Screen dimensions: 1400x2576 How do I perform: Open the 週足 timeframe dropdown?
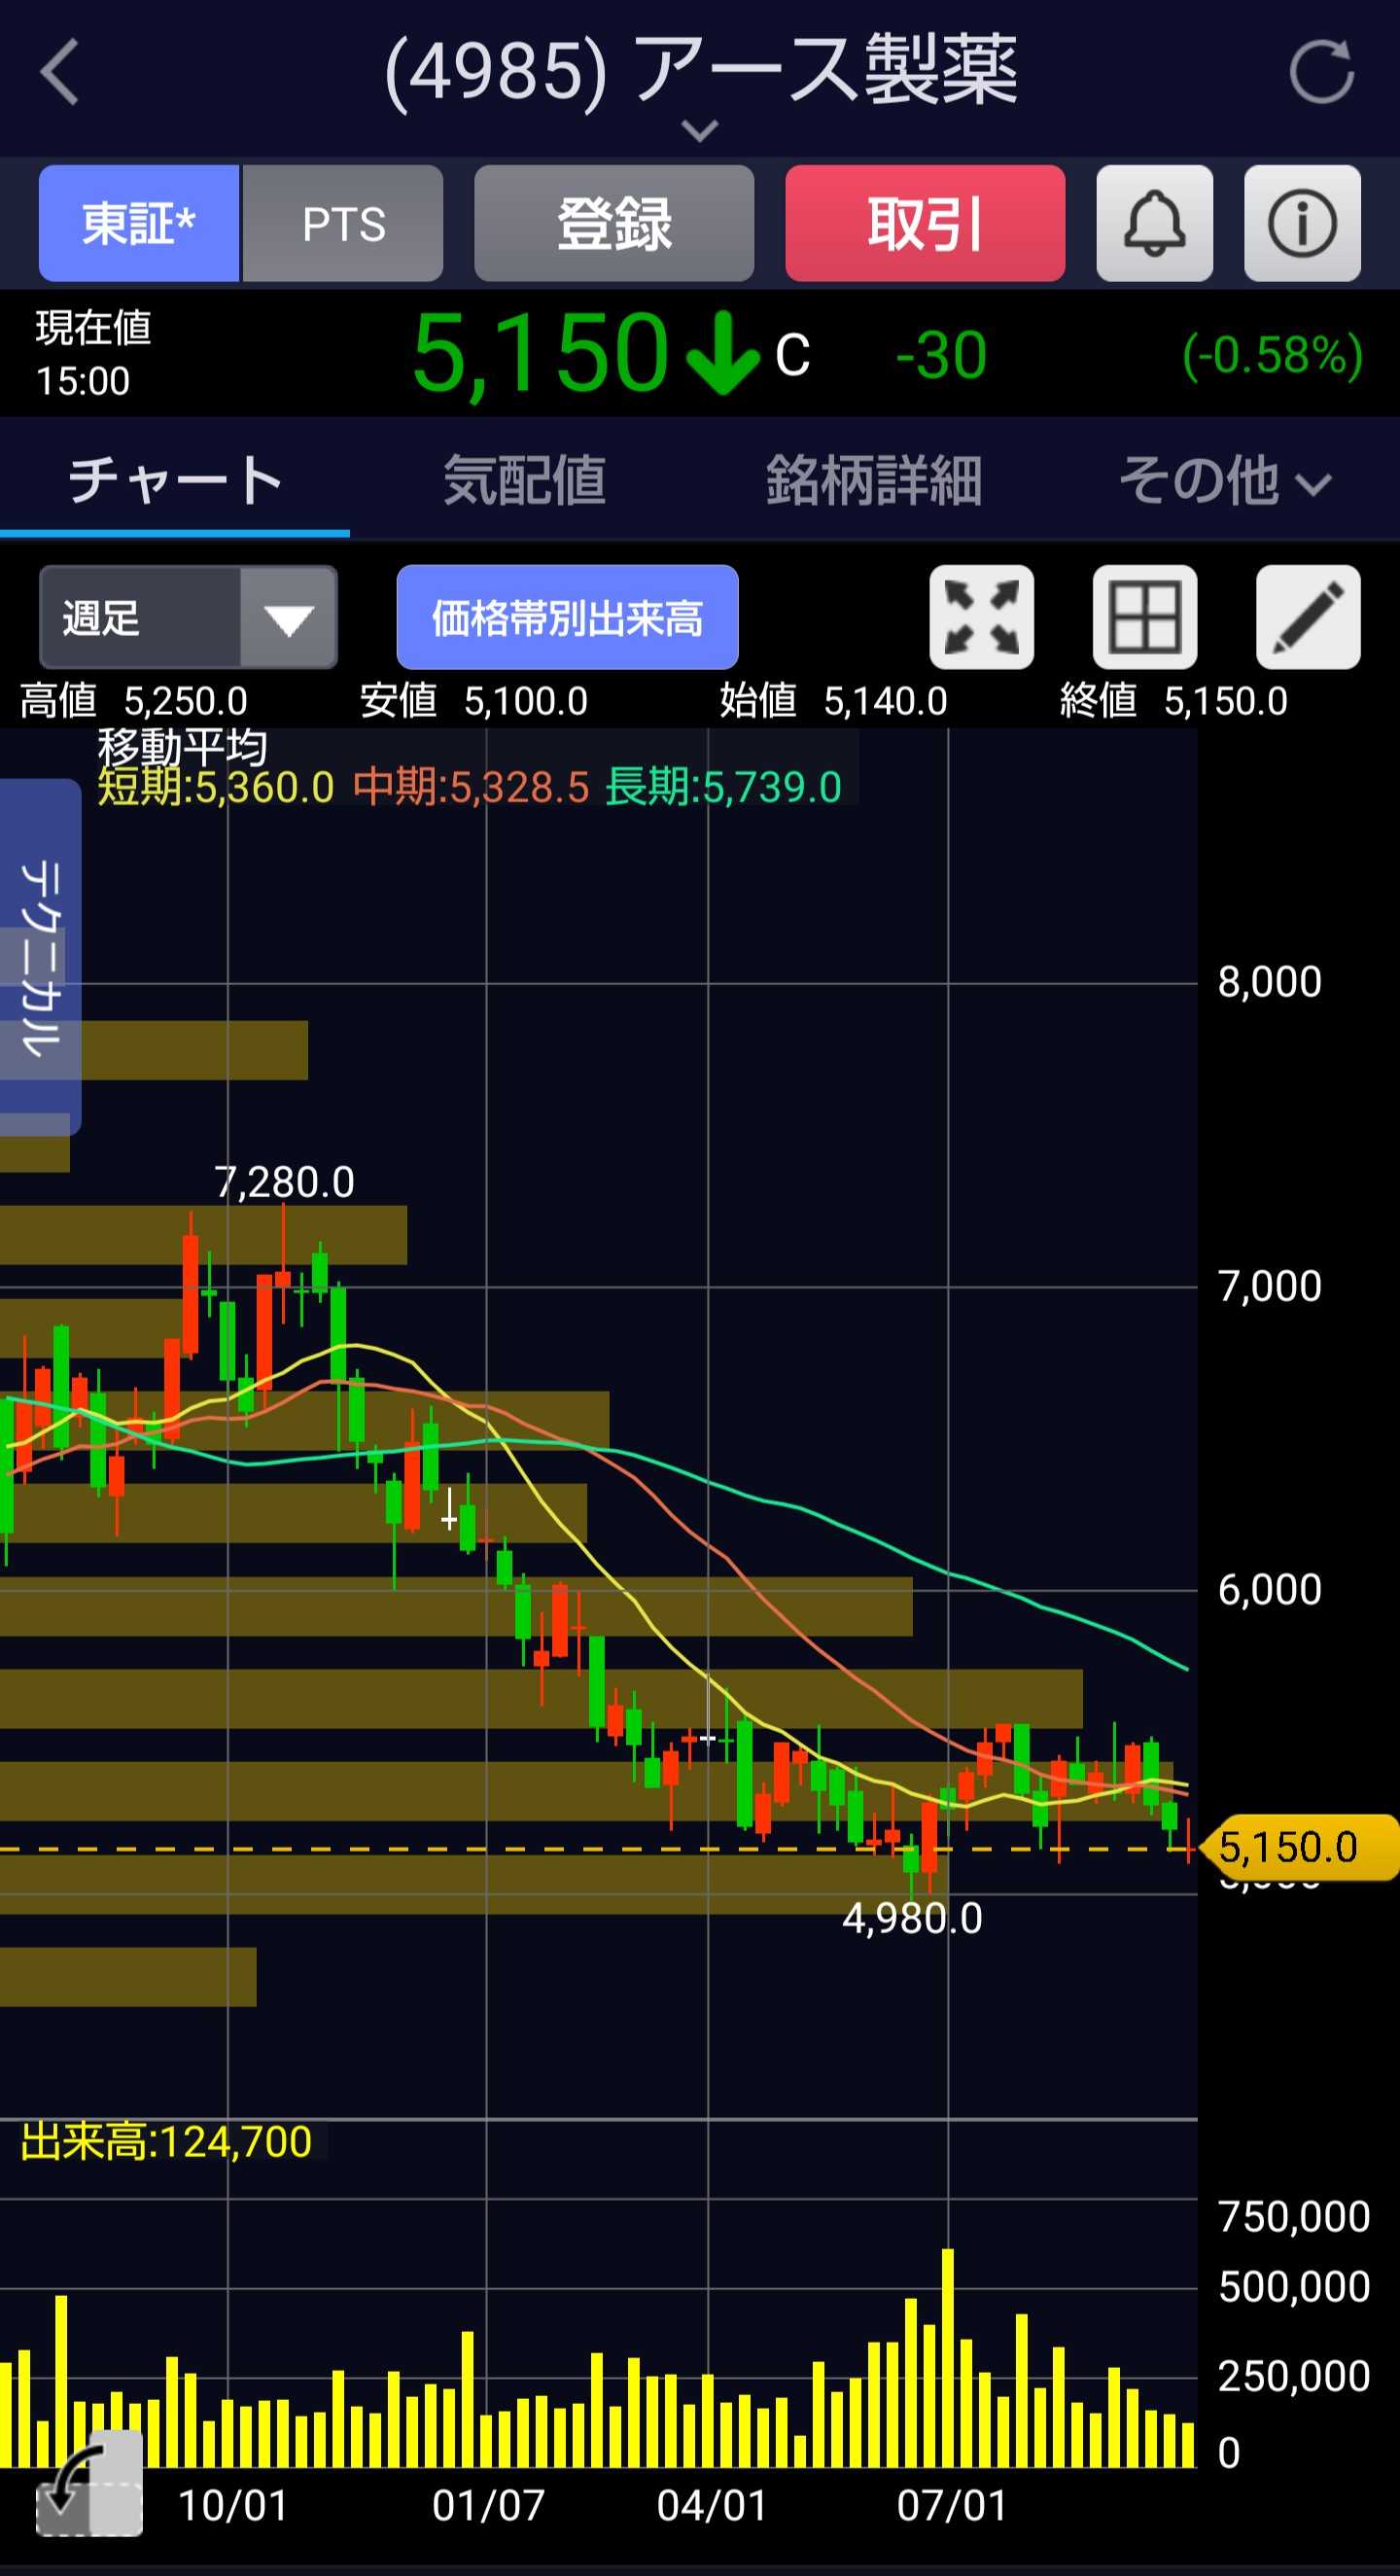188,617
